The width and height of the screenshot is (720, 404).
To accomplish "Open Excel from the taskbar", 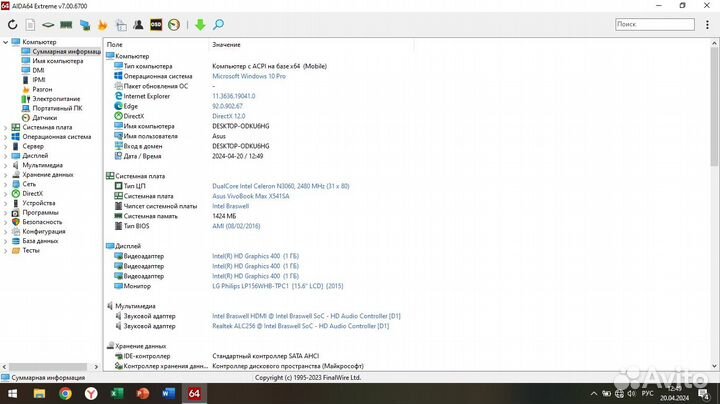I will click(117, 393).
